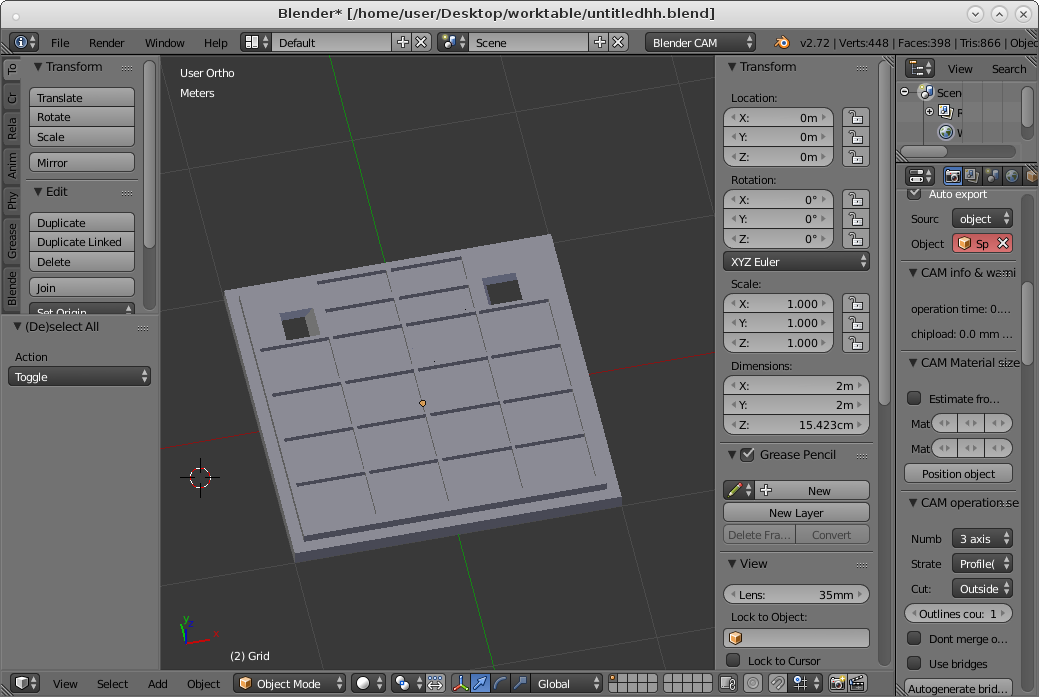
Task: Click the scene browse icon
Action: 453,42
